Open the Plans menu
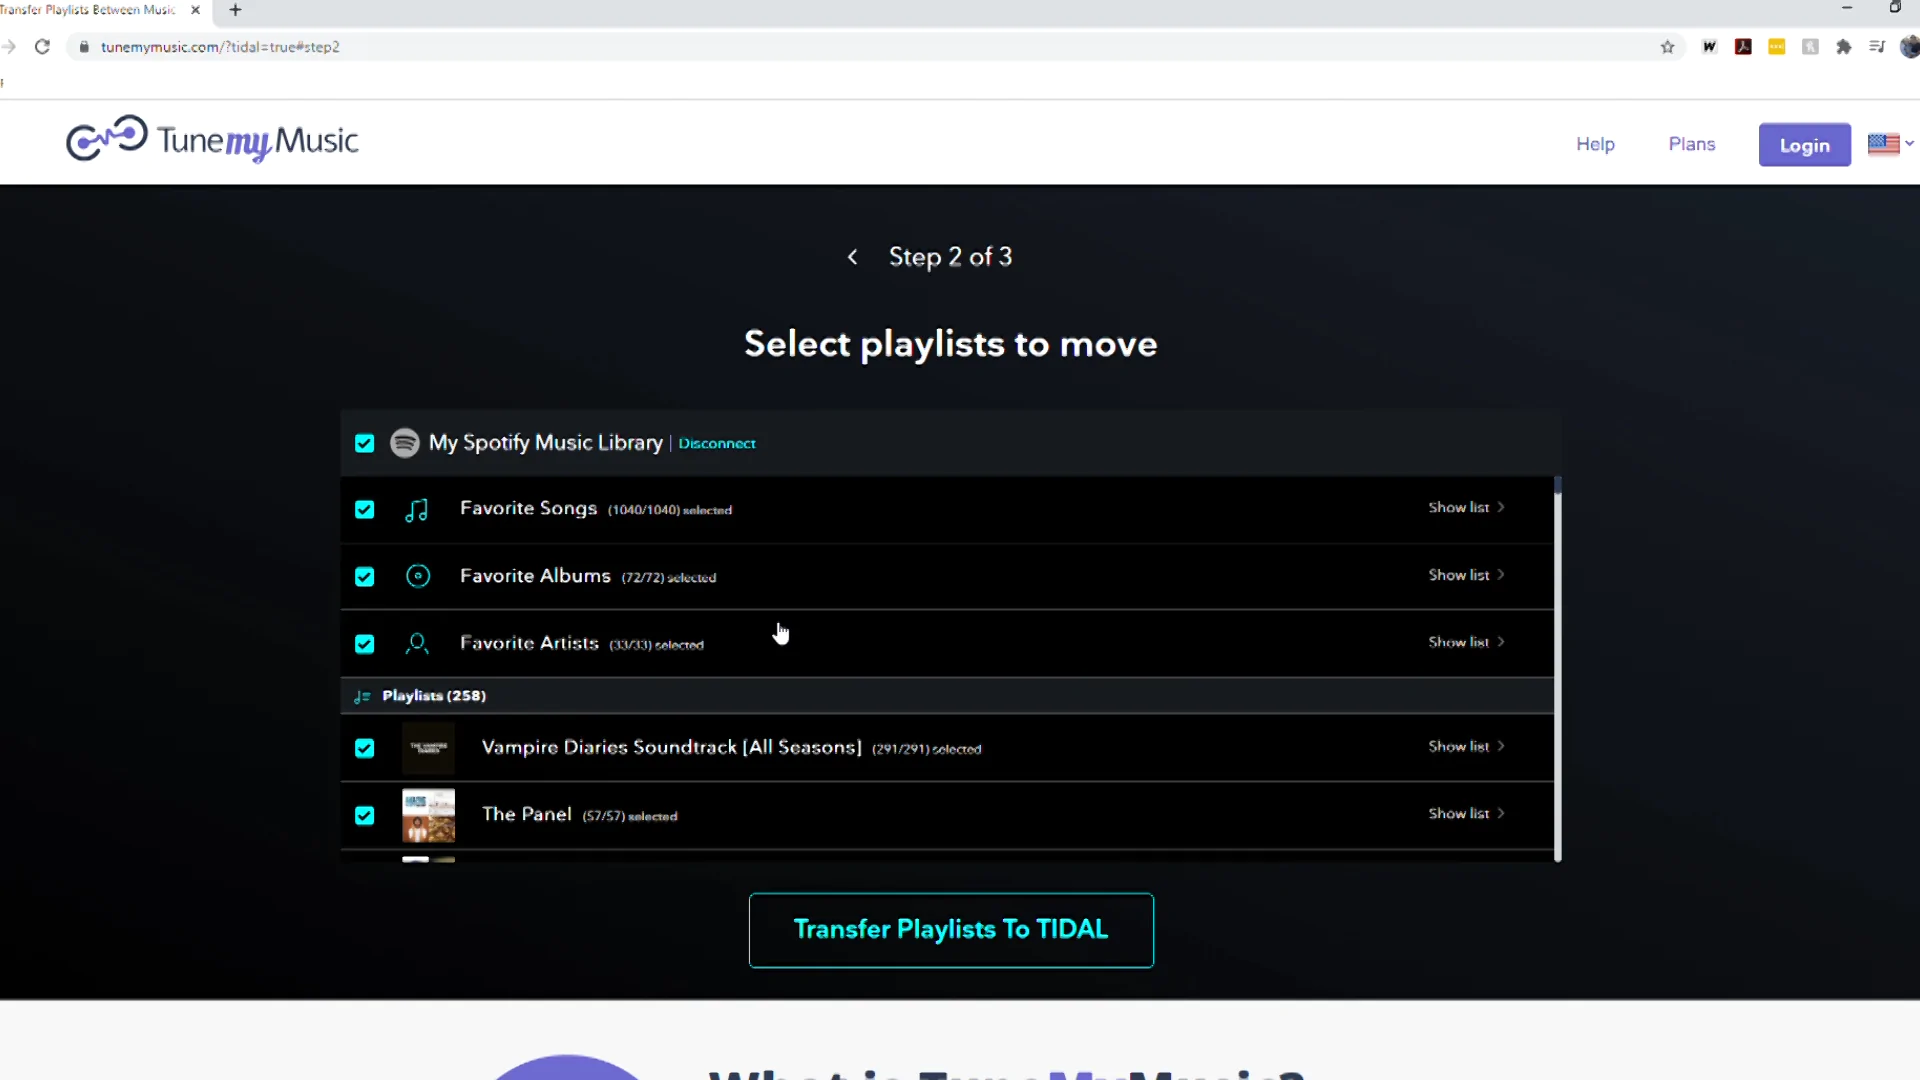 (1692, 144)
